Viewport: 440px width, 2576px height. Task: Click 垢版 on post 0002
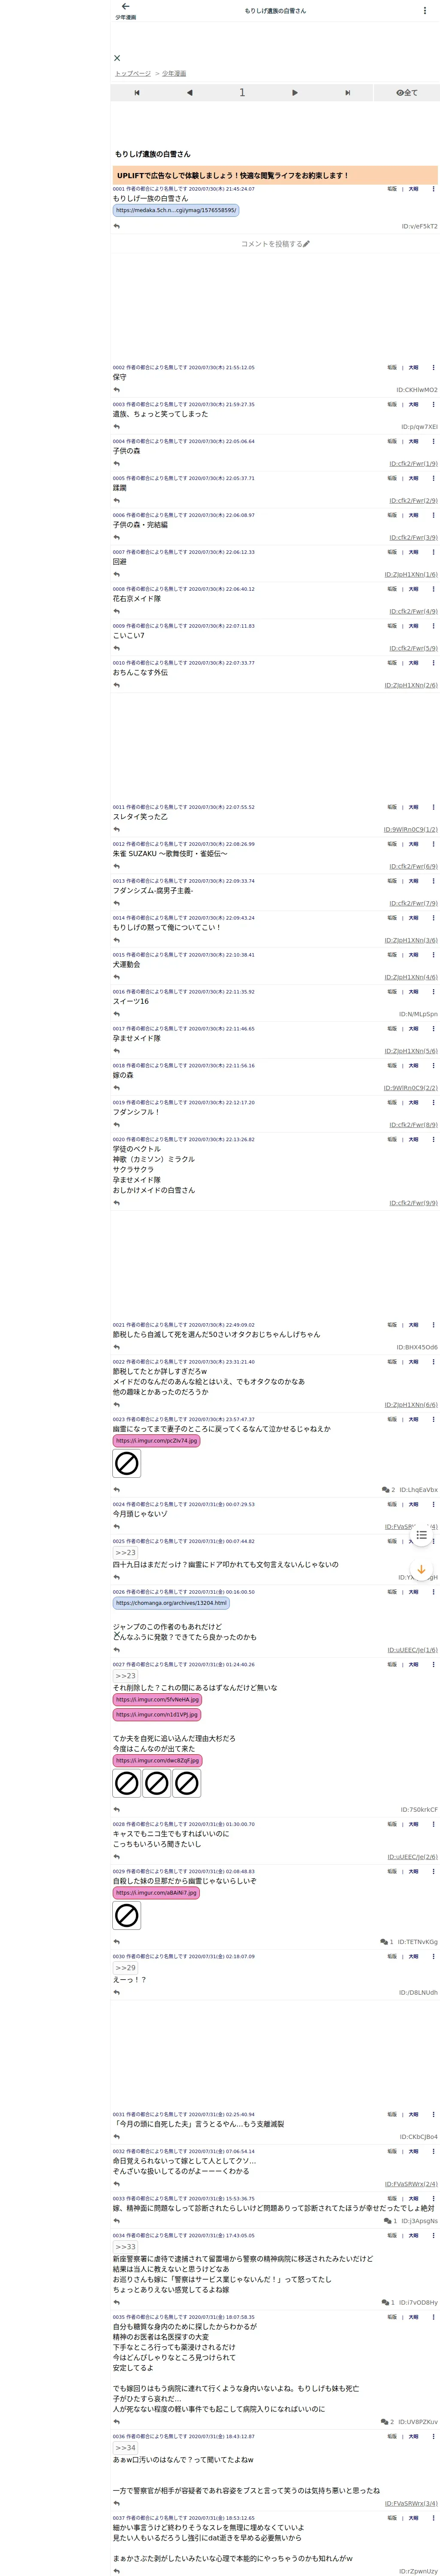click(392, 368)
